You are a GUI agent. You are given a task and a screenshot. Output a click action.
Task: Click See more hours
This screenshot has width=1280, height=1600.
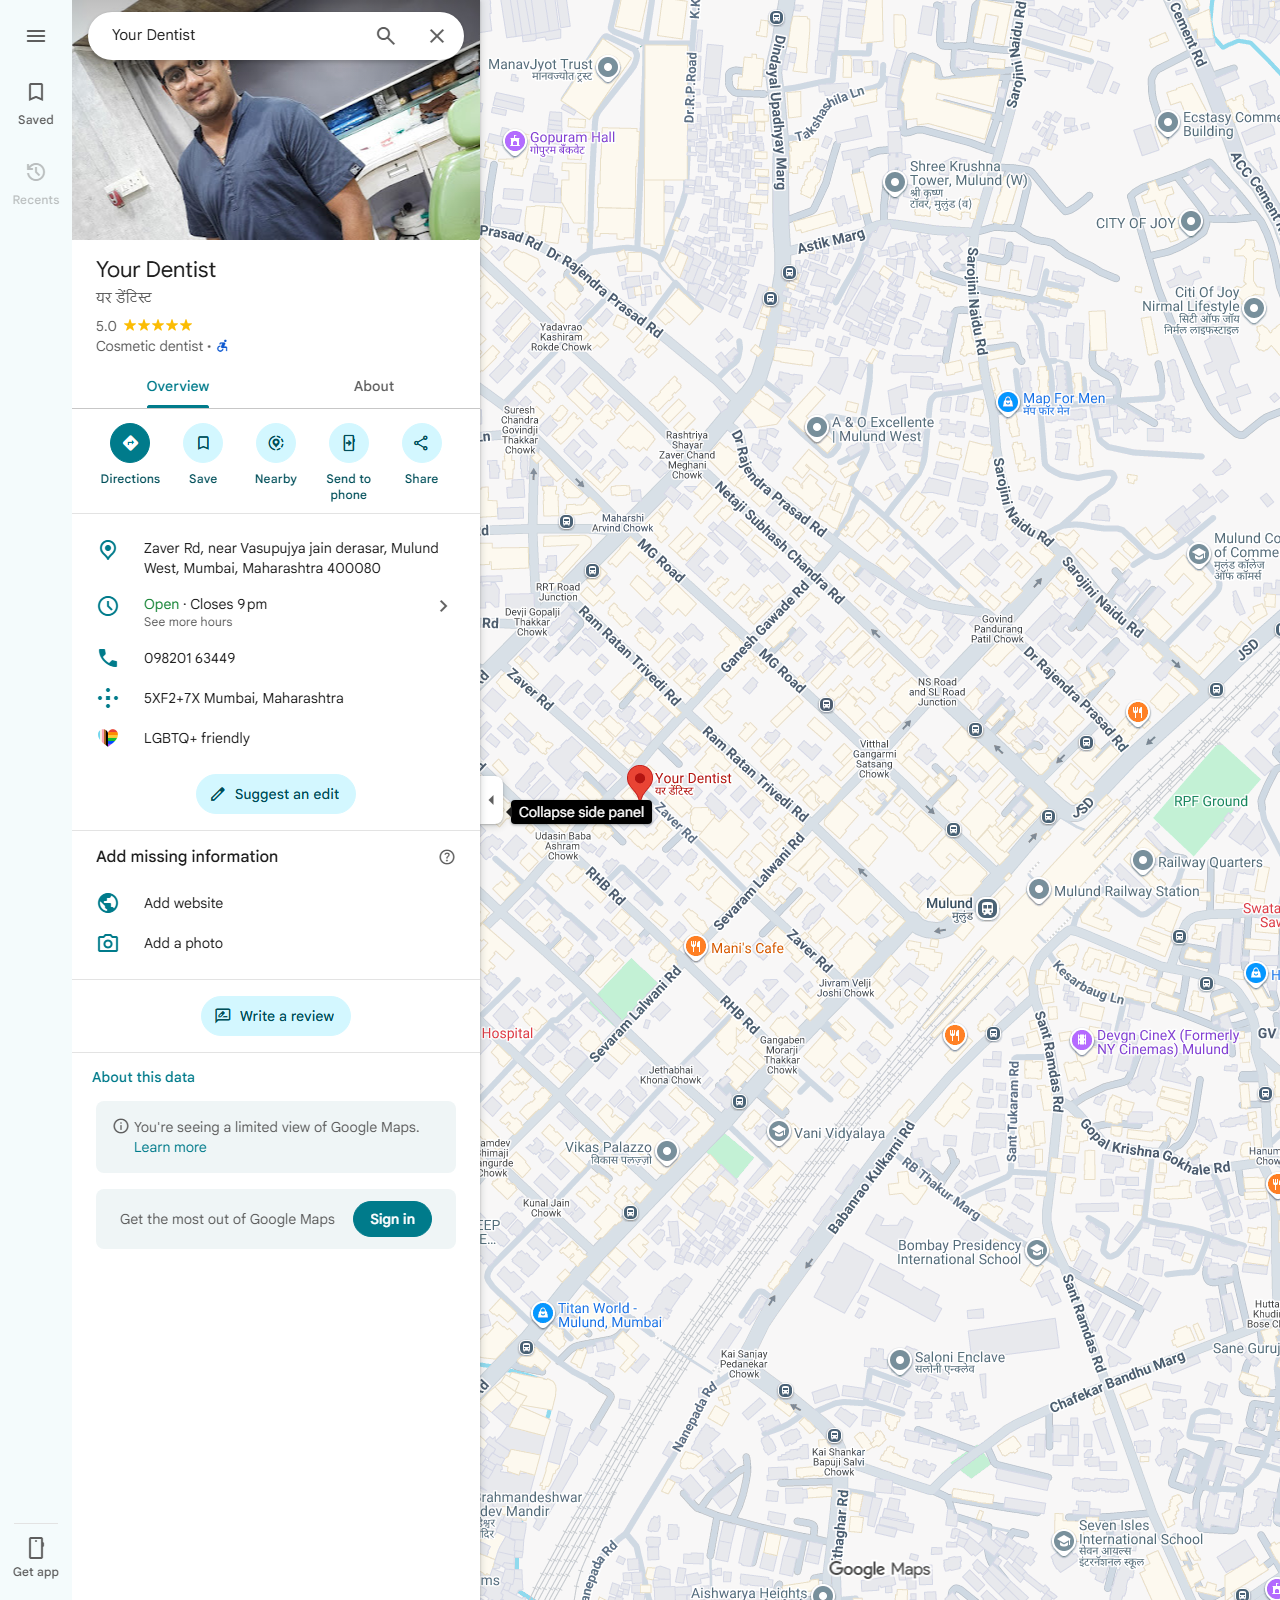(x=188, y=622)
